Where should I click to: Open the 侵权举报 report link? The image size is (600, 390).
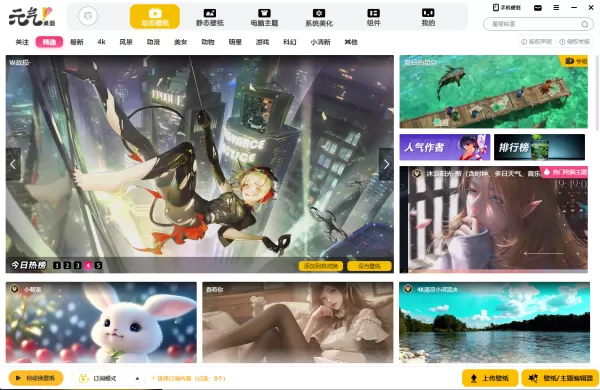[574, 42]
